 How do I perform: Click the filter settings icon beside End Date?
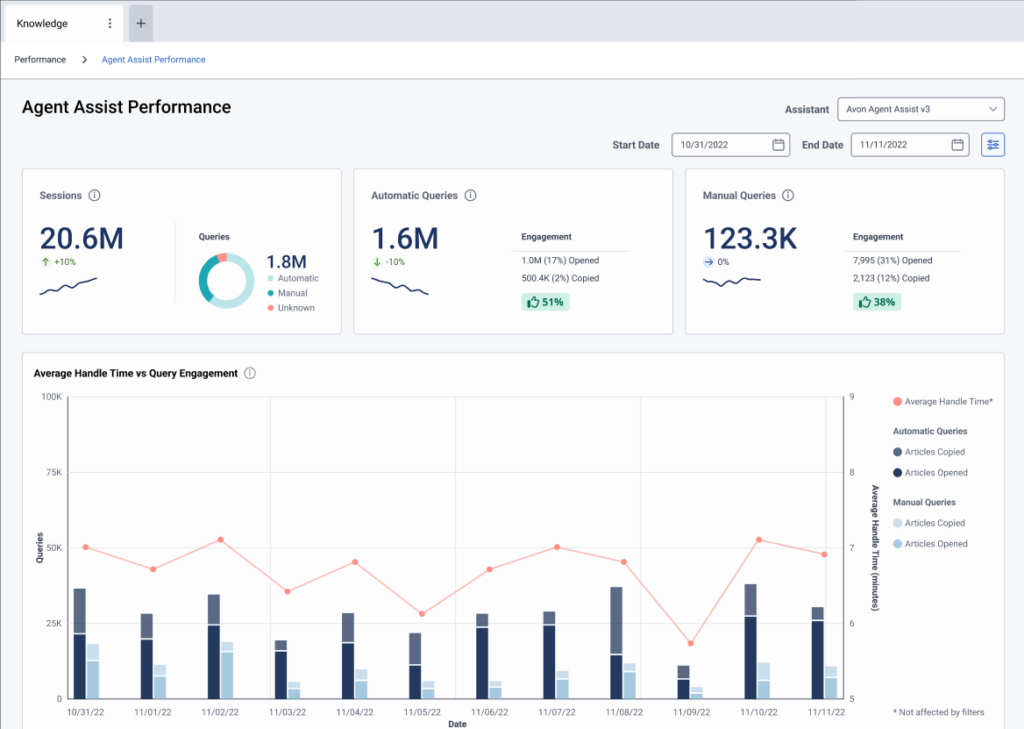pos(992,144)
